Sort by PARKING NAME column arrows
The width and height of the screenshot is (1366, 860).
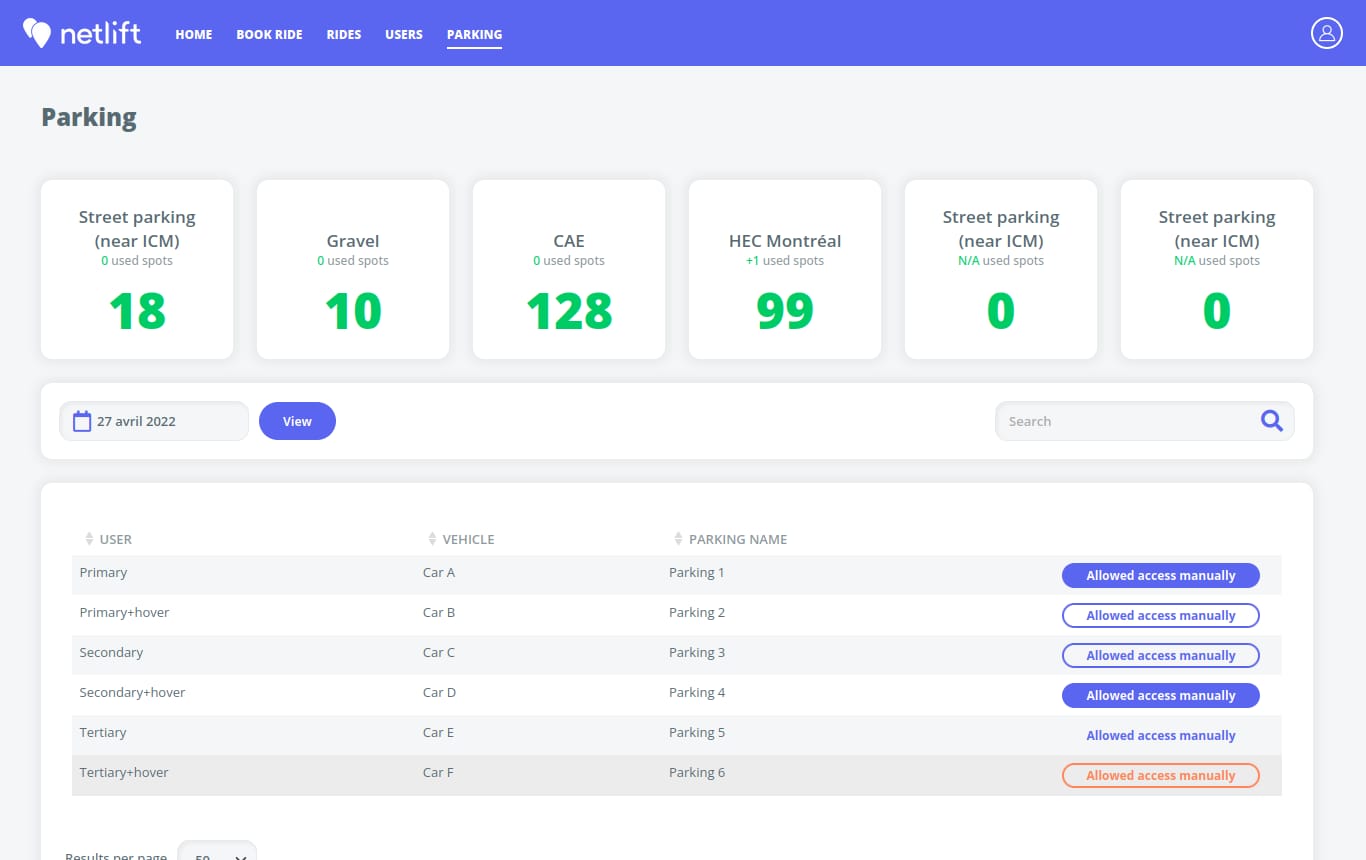pyautogui.click(x=678, y=539)
